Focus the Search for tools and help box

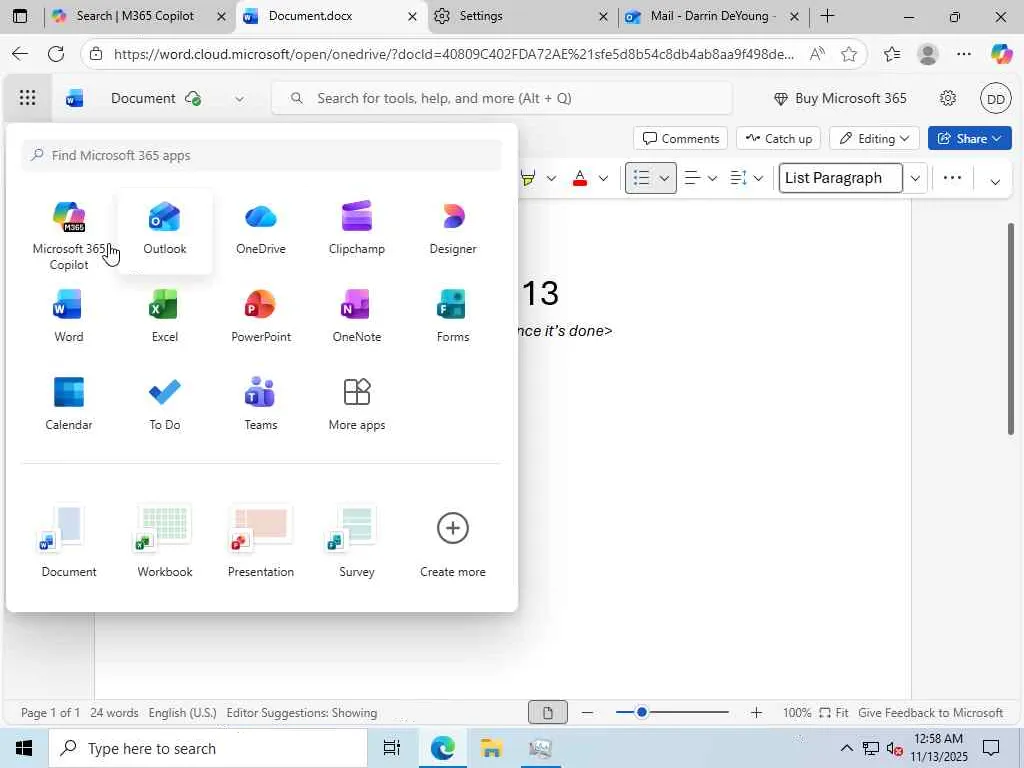tap(502, 99)
